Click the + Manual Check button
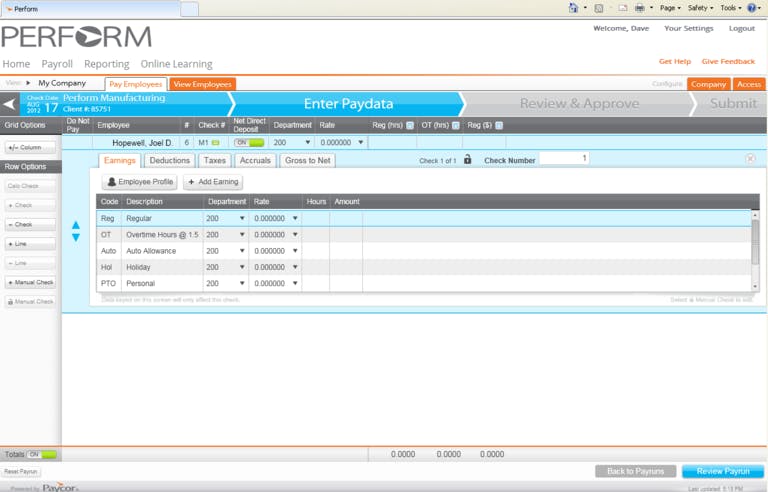 click(30, 282)
